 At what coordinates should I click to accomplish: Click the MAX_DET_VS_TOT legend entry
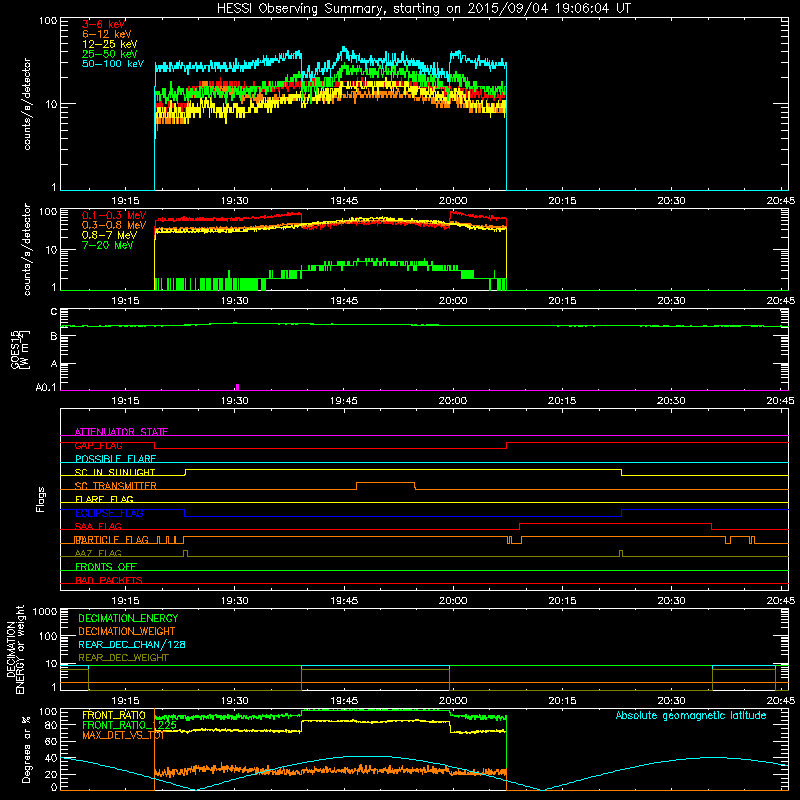tap(123, 735)
